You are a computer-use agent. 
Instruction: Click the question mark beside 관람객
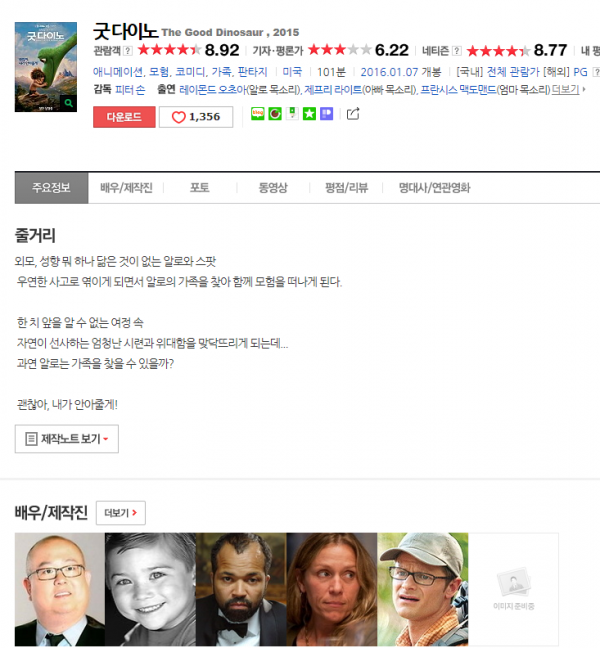coord(128,51)
